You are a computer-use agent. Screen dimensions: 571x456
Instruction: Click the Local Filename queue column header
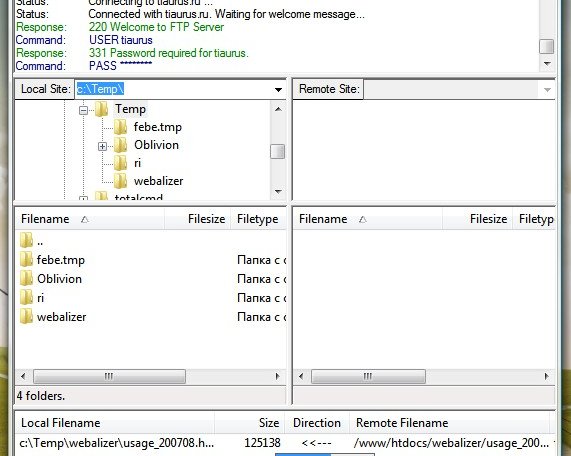pyautogui.click(x=115, y=423)
